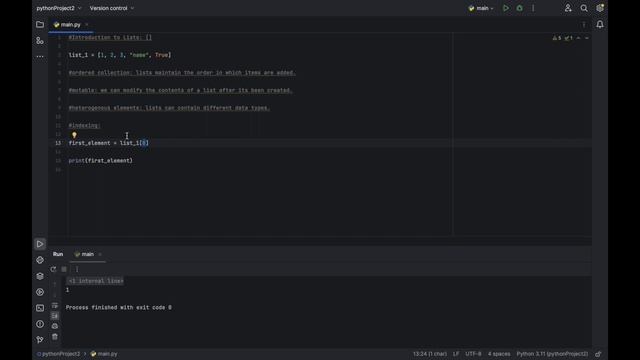Click the #indexing comment line
Viewport: 640px width, 360px height.
(x=84, y=125)
